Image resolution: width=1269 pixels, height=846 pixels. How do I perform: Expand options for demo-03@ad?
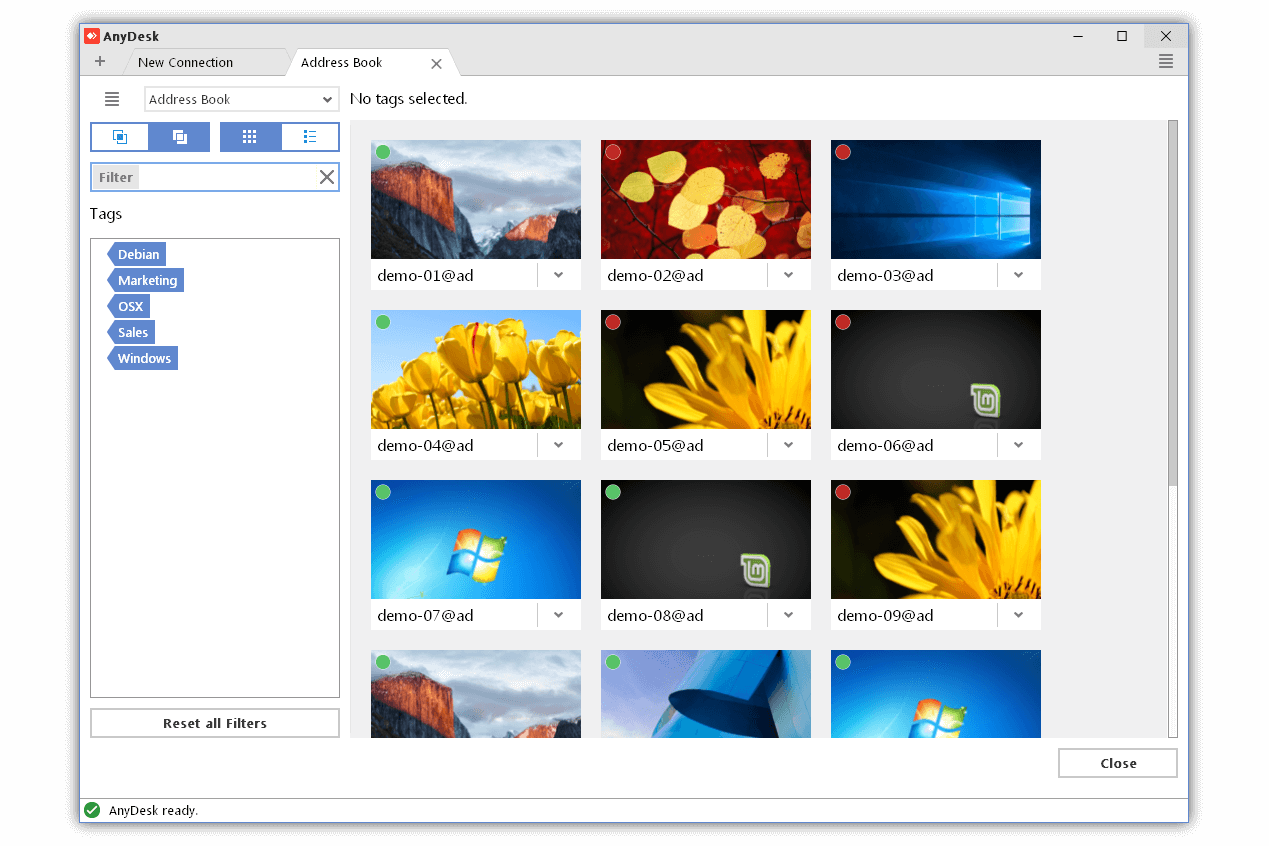tap(1019, 275)
